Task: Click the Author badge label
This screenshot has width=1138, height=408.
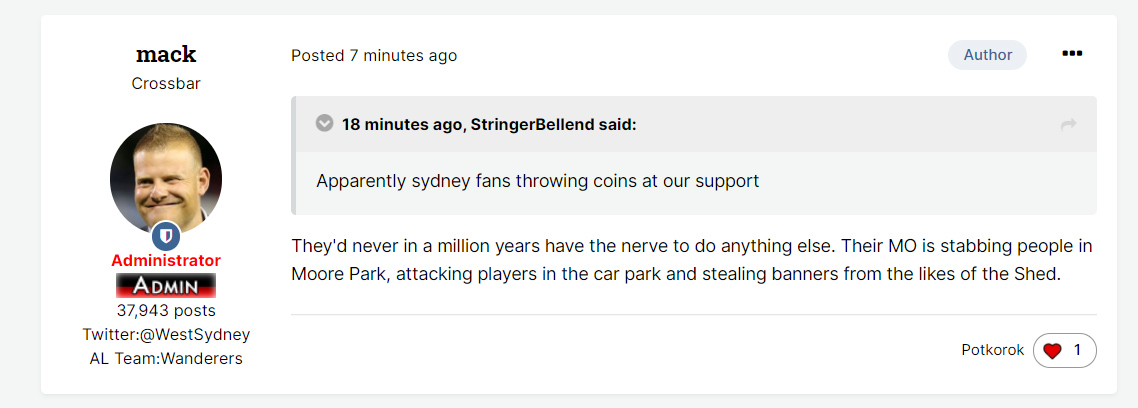Action: (987, 54)
